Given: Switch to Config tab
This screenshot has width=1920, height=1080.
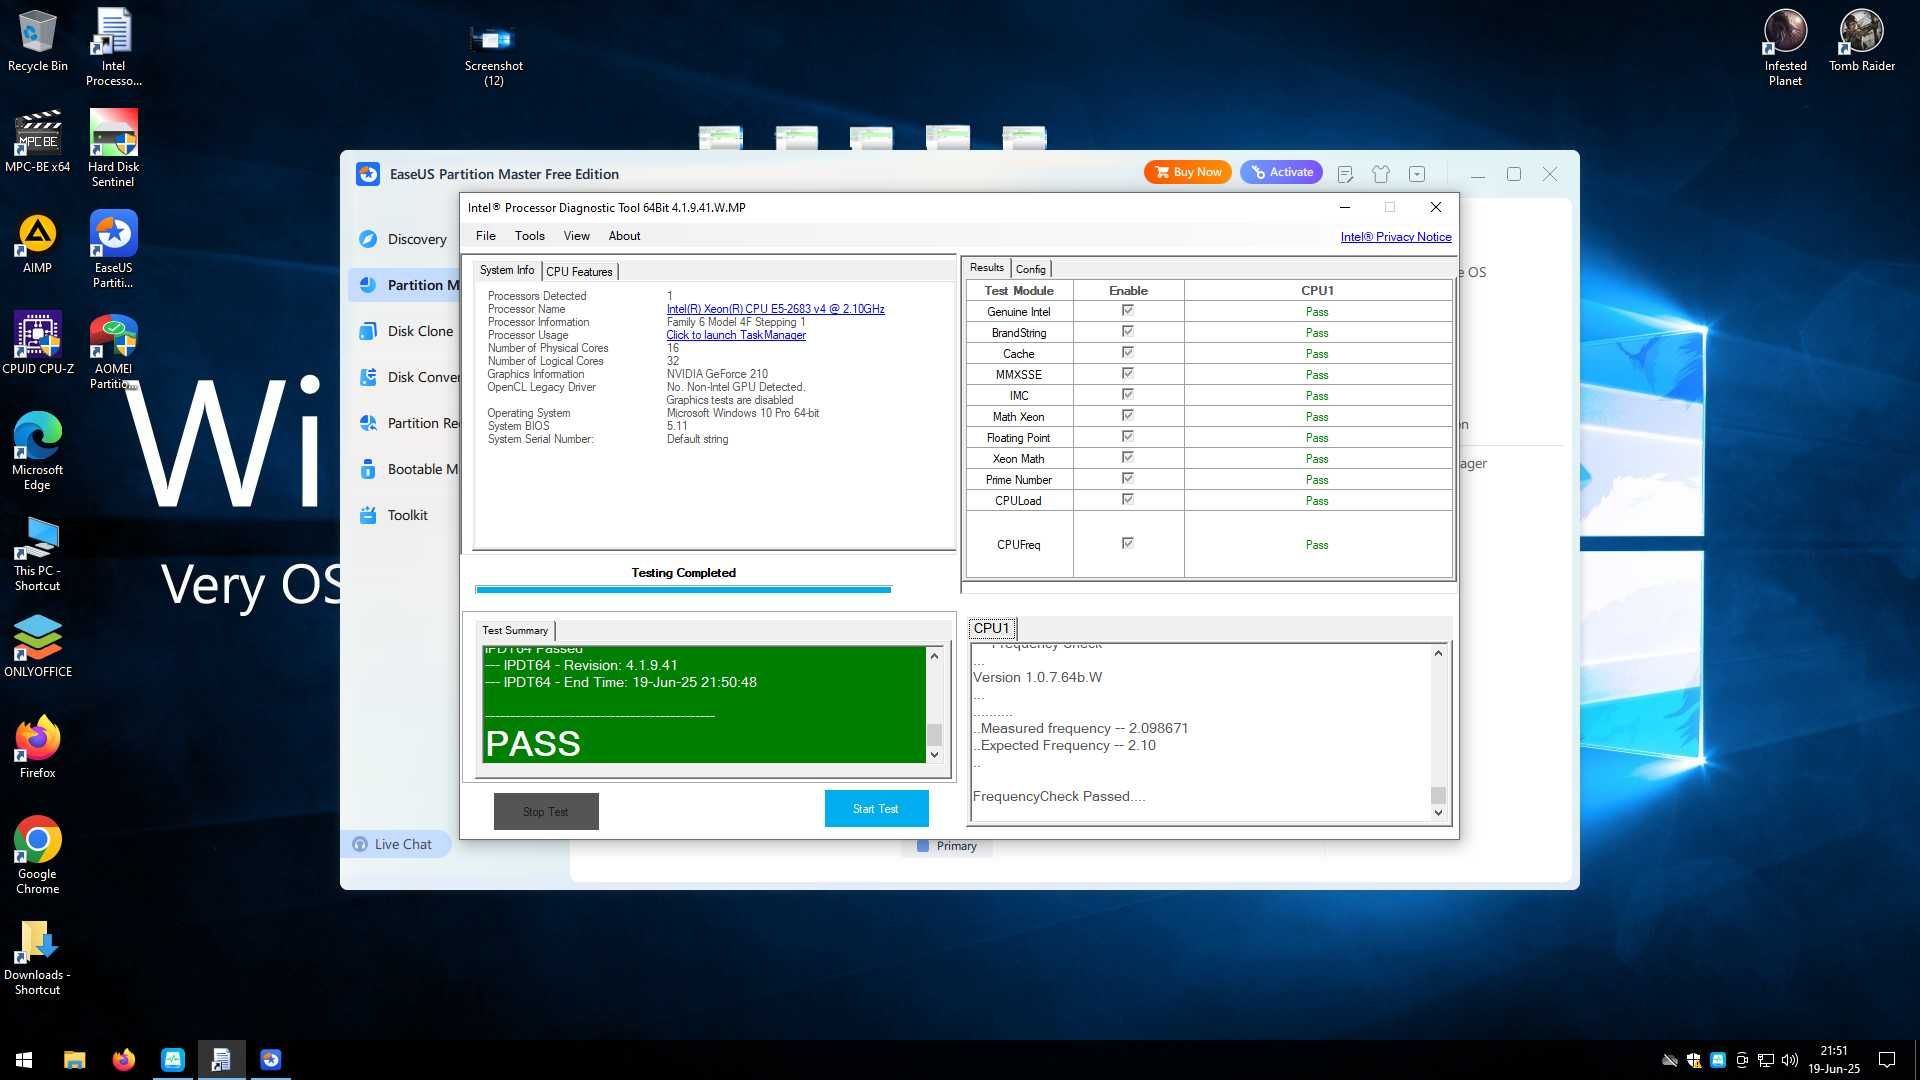Looking at the screenshot, I should pyautogui.click(x=1030, y=269).
